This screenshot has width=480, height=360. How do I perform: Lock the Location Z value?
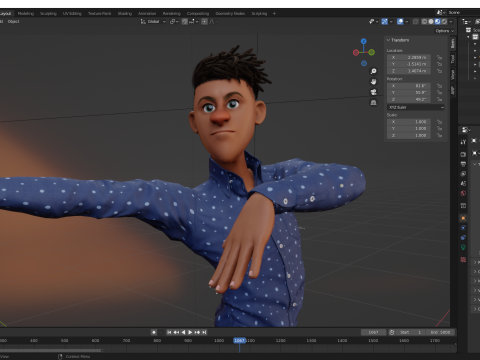click(439, 71)
